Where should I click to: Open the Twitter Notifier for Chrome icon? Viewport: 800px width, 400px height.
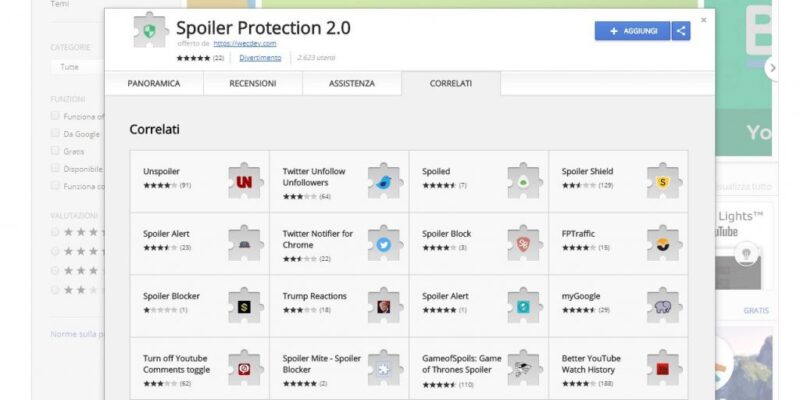point(384,244)
